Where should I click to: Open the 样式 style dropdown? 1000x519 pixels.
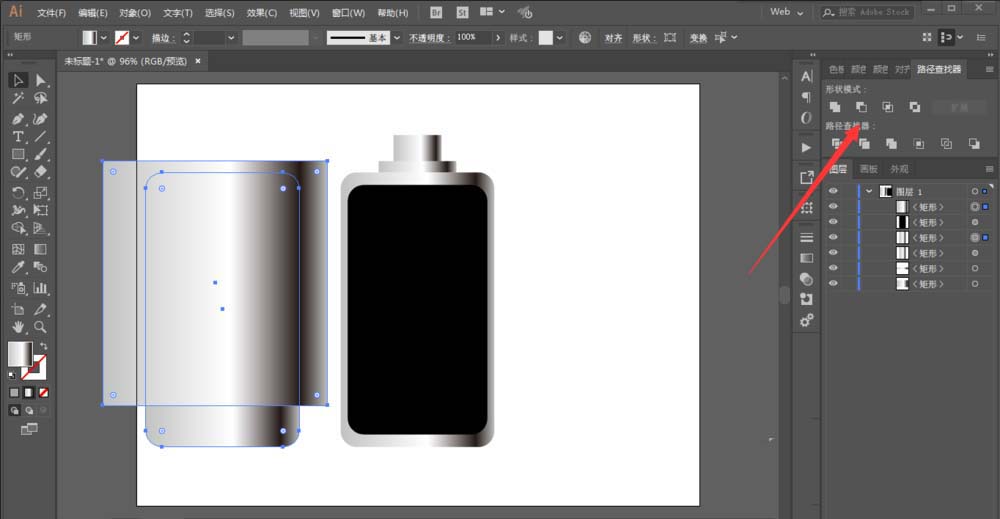[559, 38]
